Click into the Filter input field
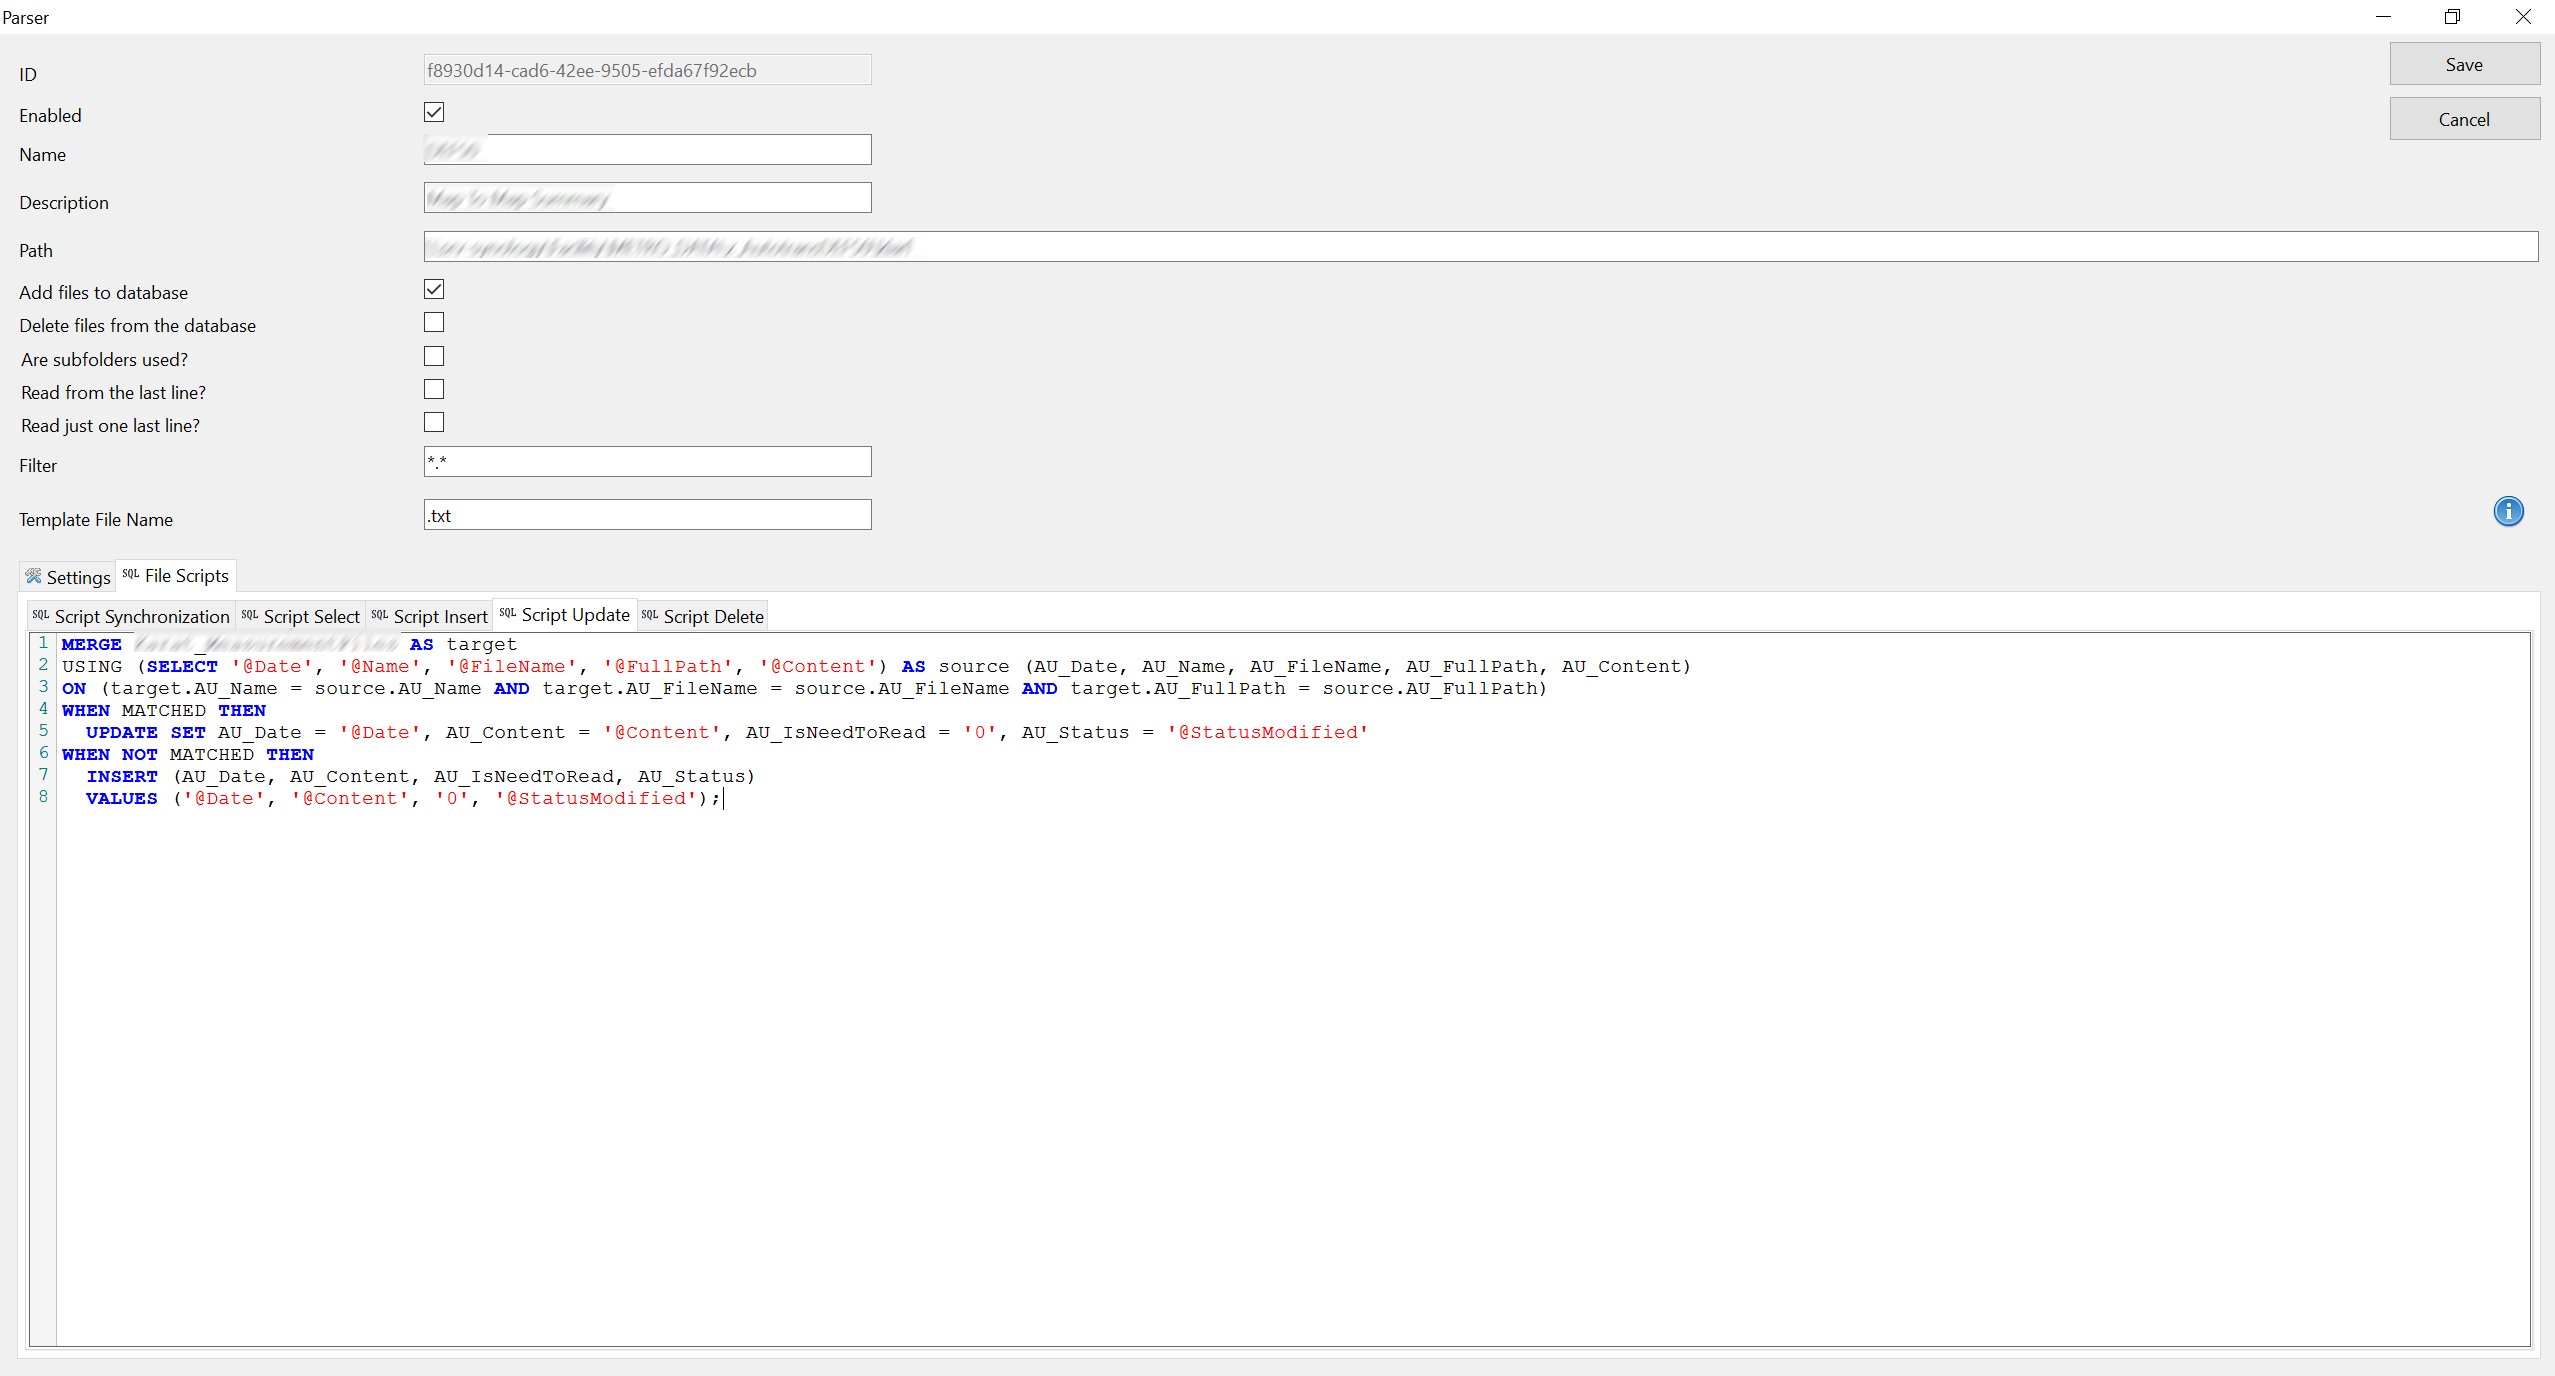2555x1376 pixels. (647, 462)
